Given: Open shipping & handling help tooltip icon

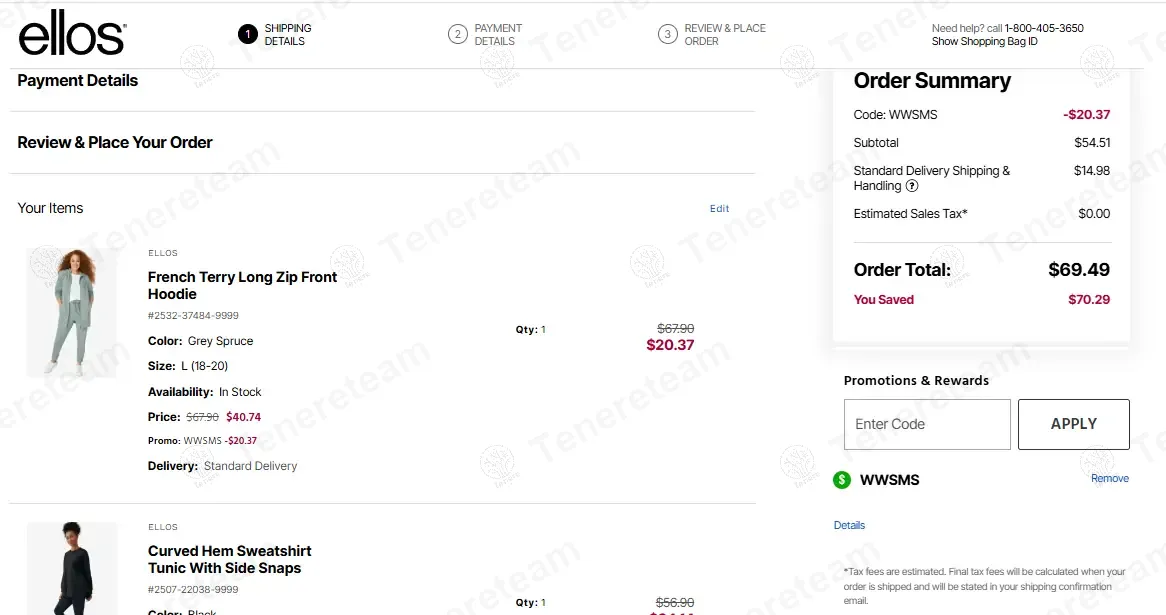Looking at the screenshot, I should [912, 186].
